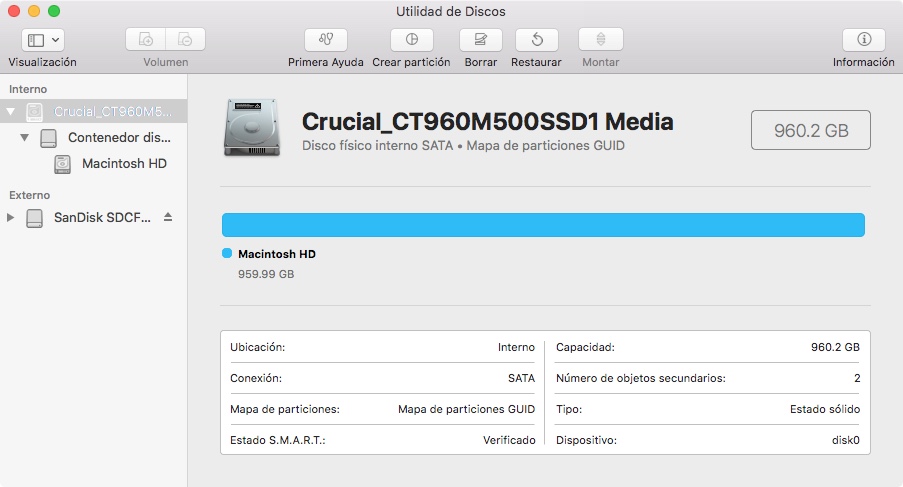
Task: Click the green zoom window button
Action: point(54,11)
